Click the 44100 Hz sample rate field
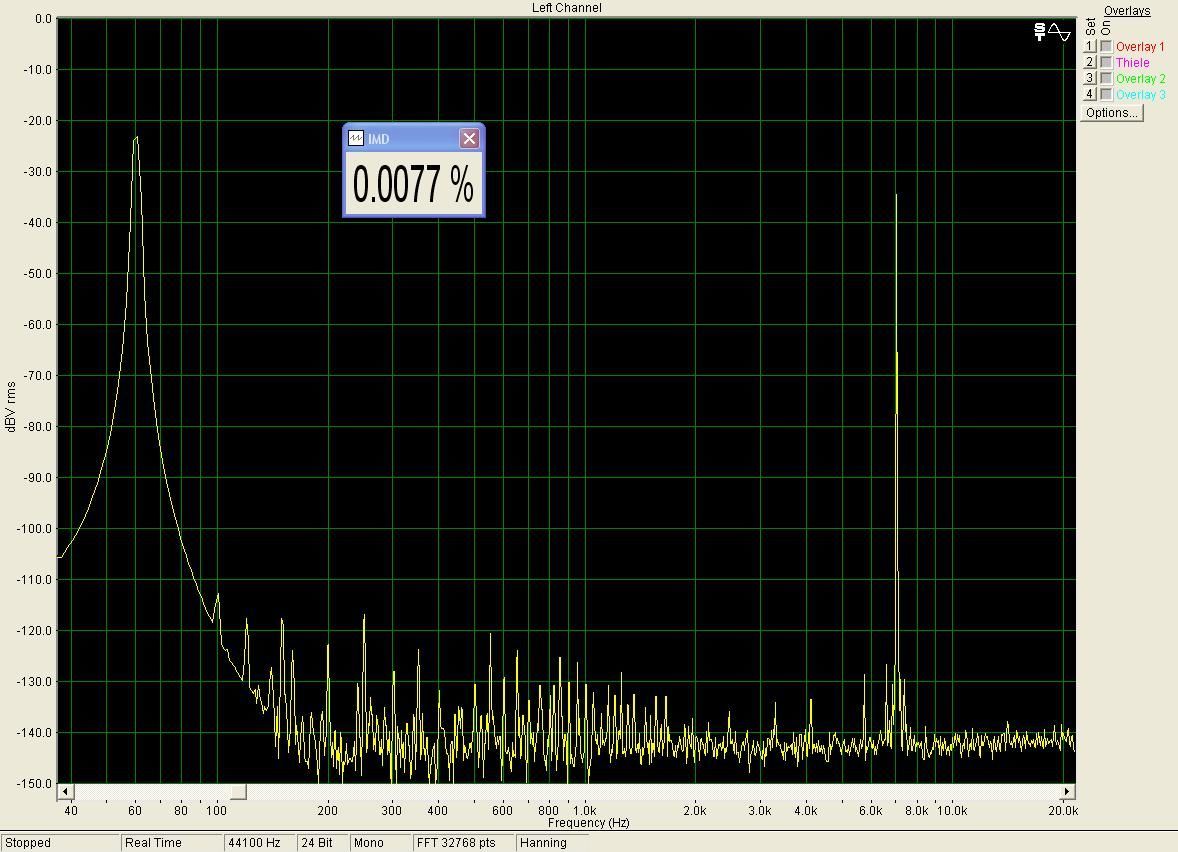The width and height of the screenshot is (1178, 852). pos(259,843)
